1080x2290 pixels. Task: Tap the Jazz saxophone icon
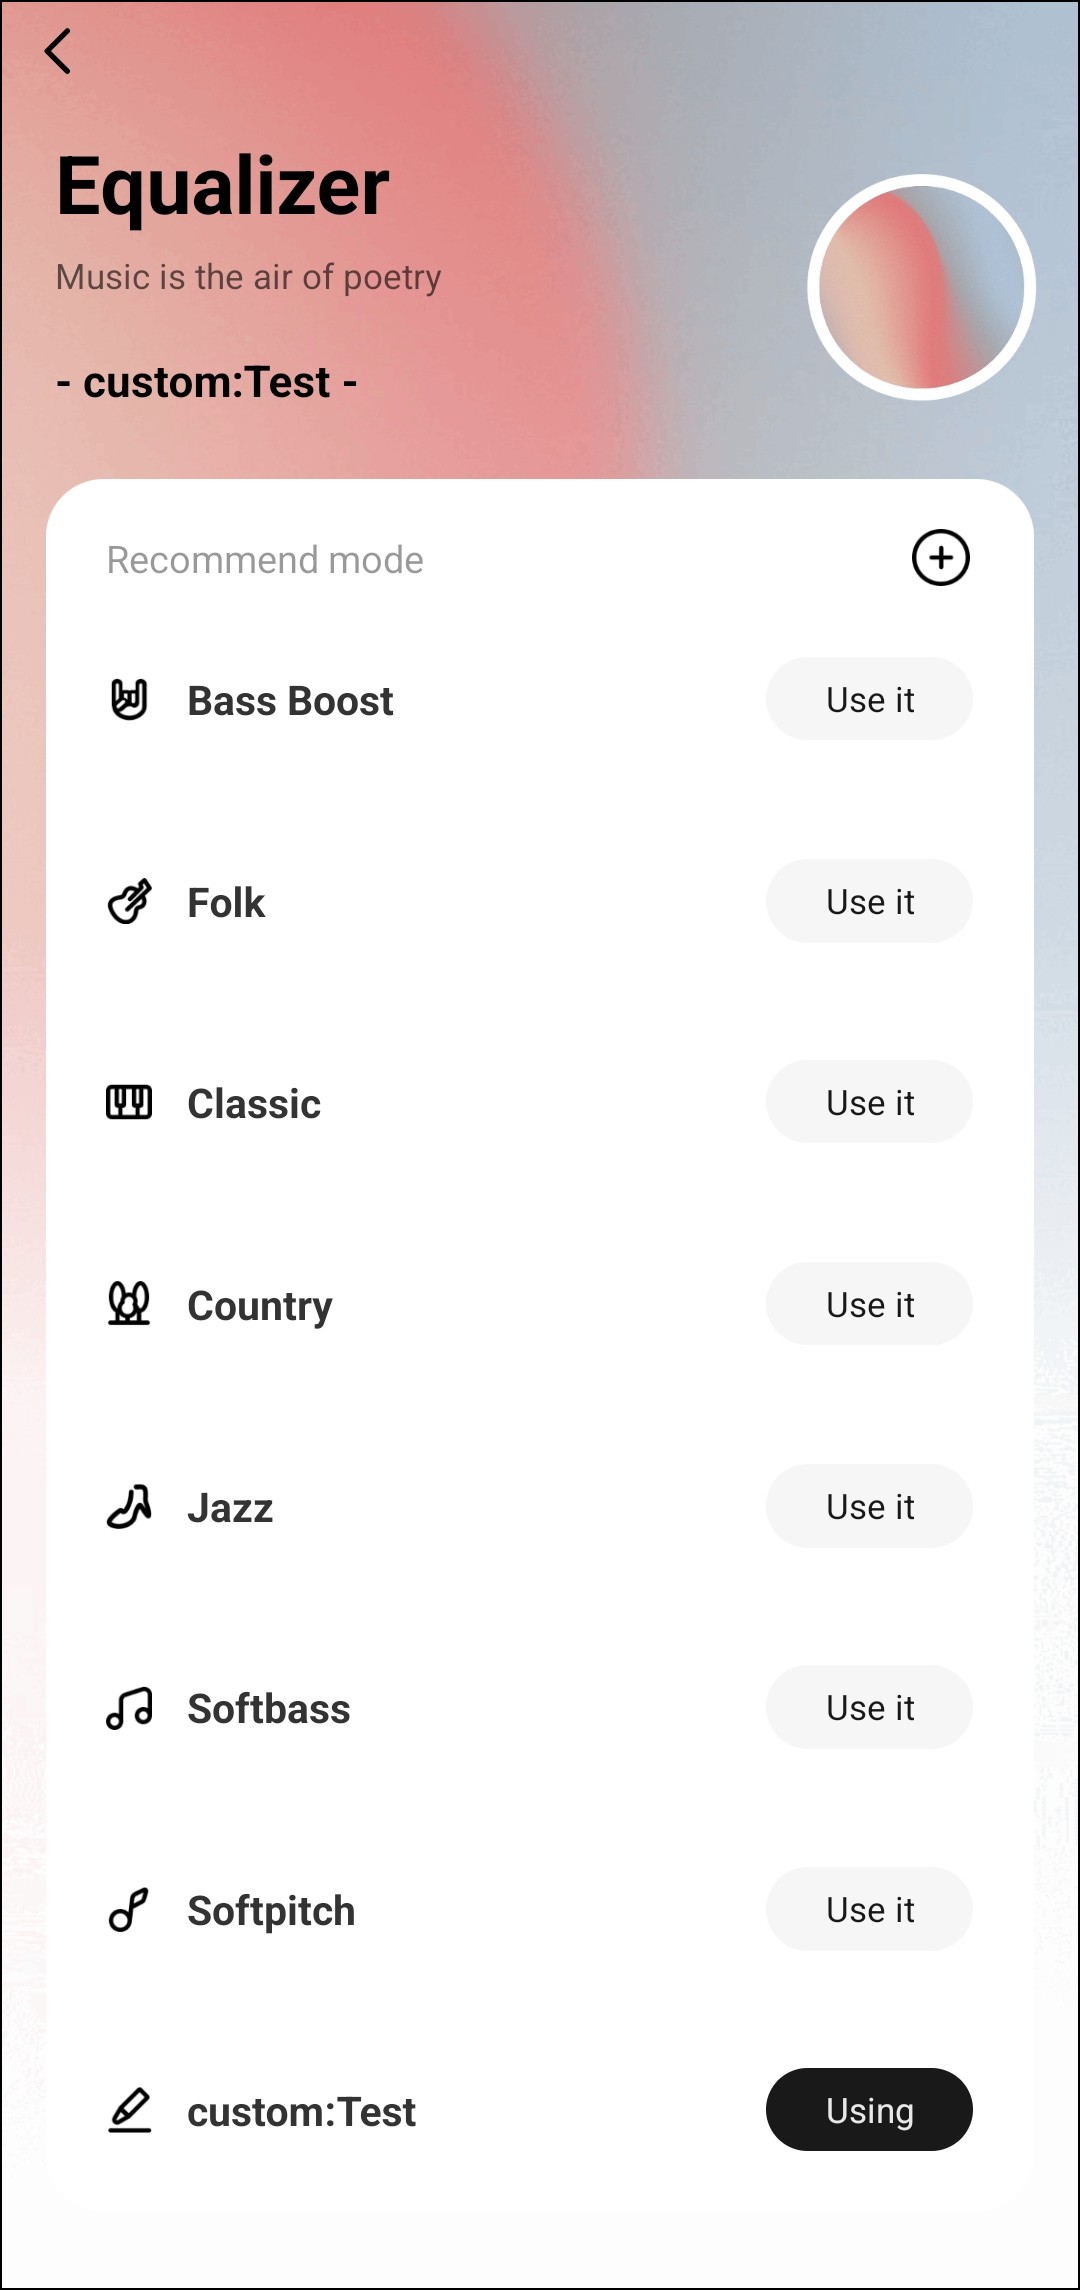129,1507
